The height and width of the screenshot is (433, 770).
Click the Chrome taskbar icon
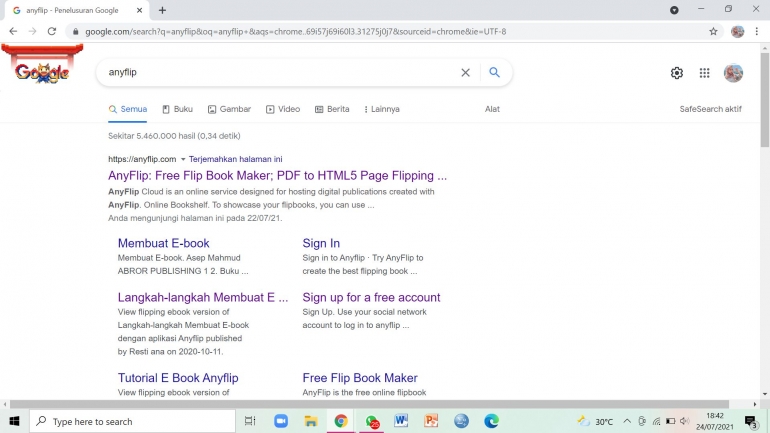pos(341,421)
